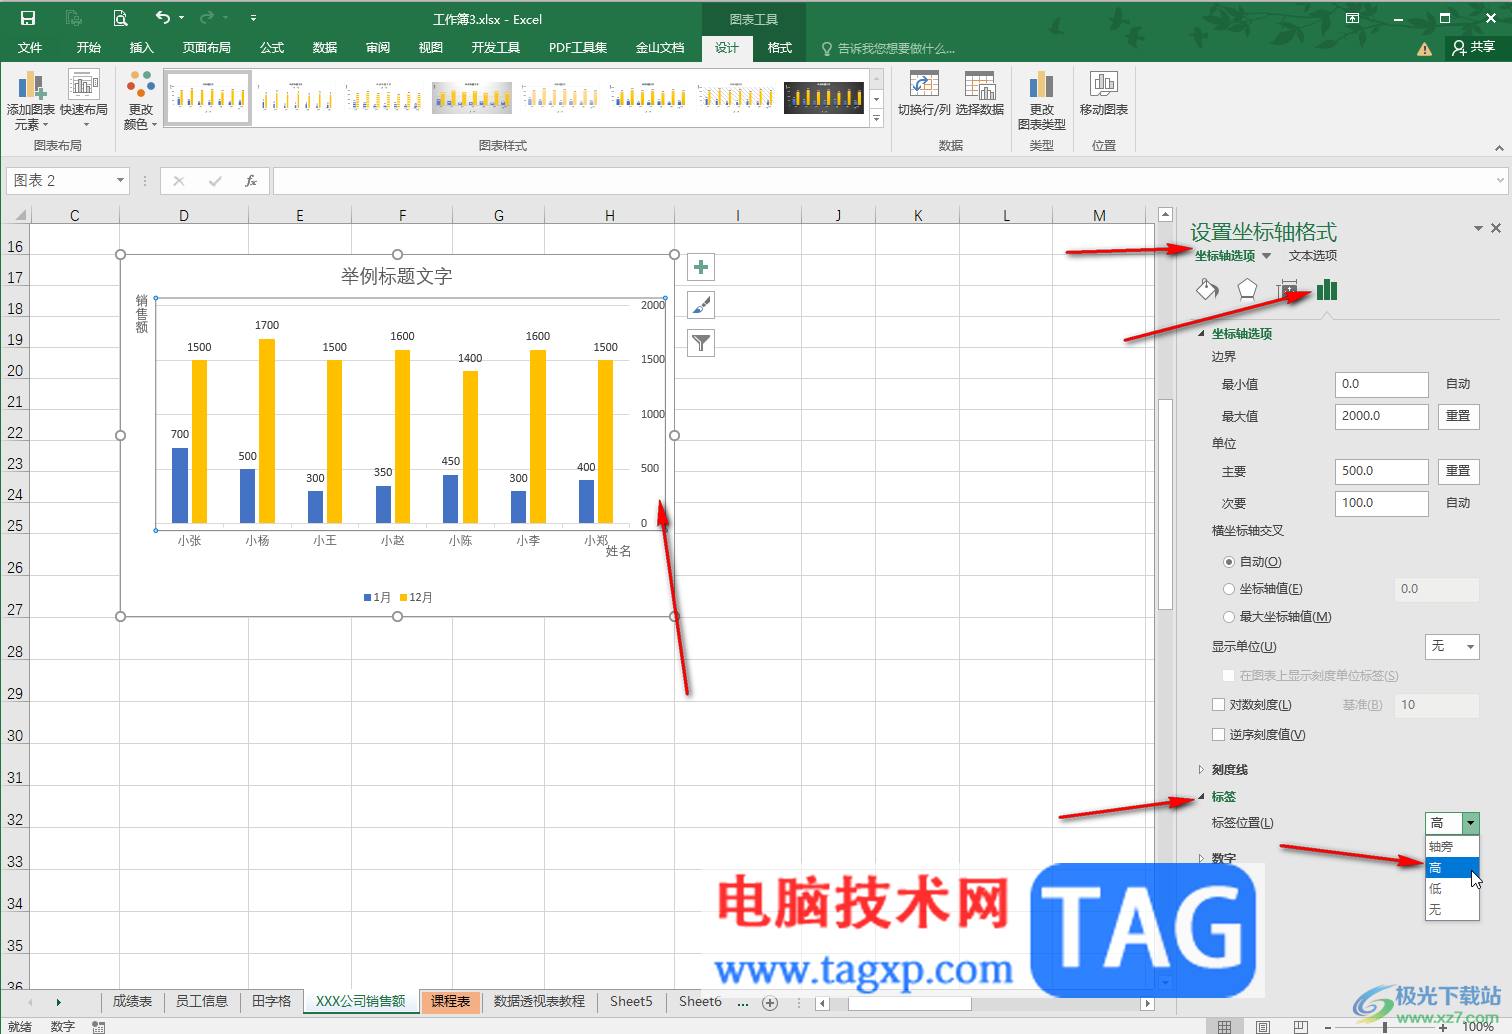Open Display units dropdown
Viewport: 1512px width, 1034px height.
[1452, 647]
